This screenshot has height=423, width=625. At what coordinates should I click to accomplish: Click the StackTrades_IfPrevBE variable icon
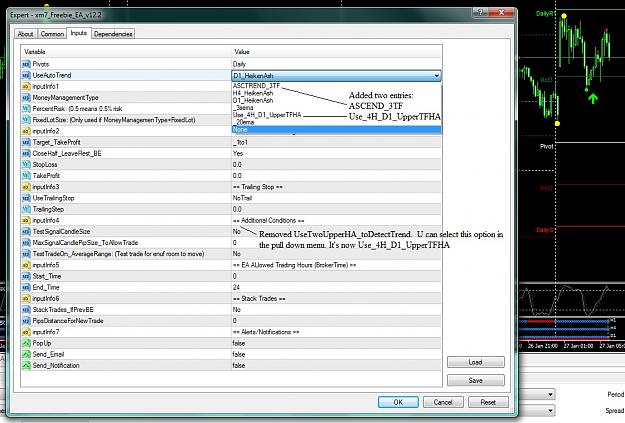26,310
